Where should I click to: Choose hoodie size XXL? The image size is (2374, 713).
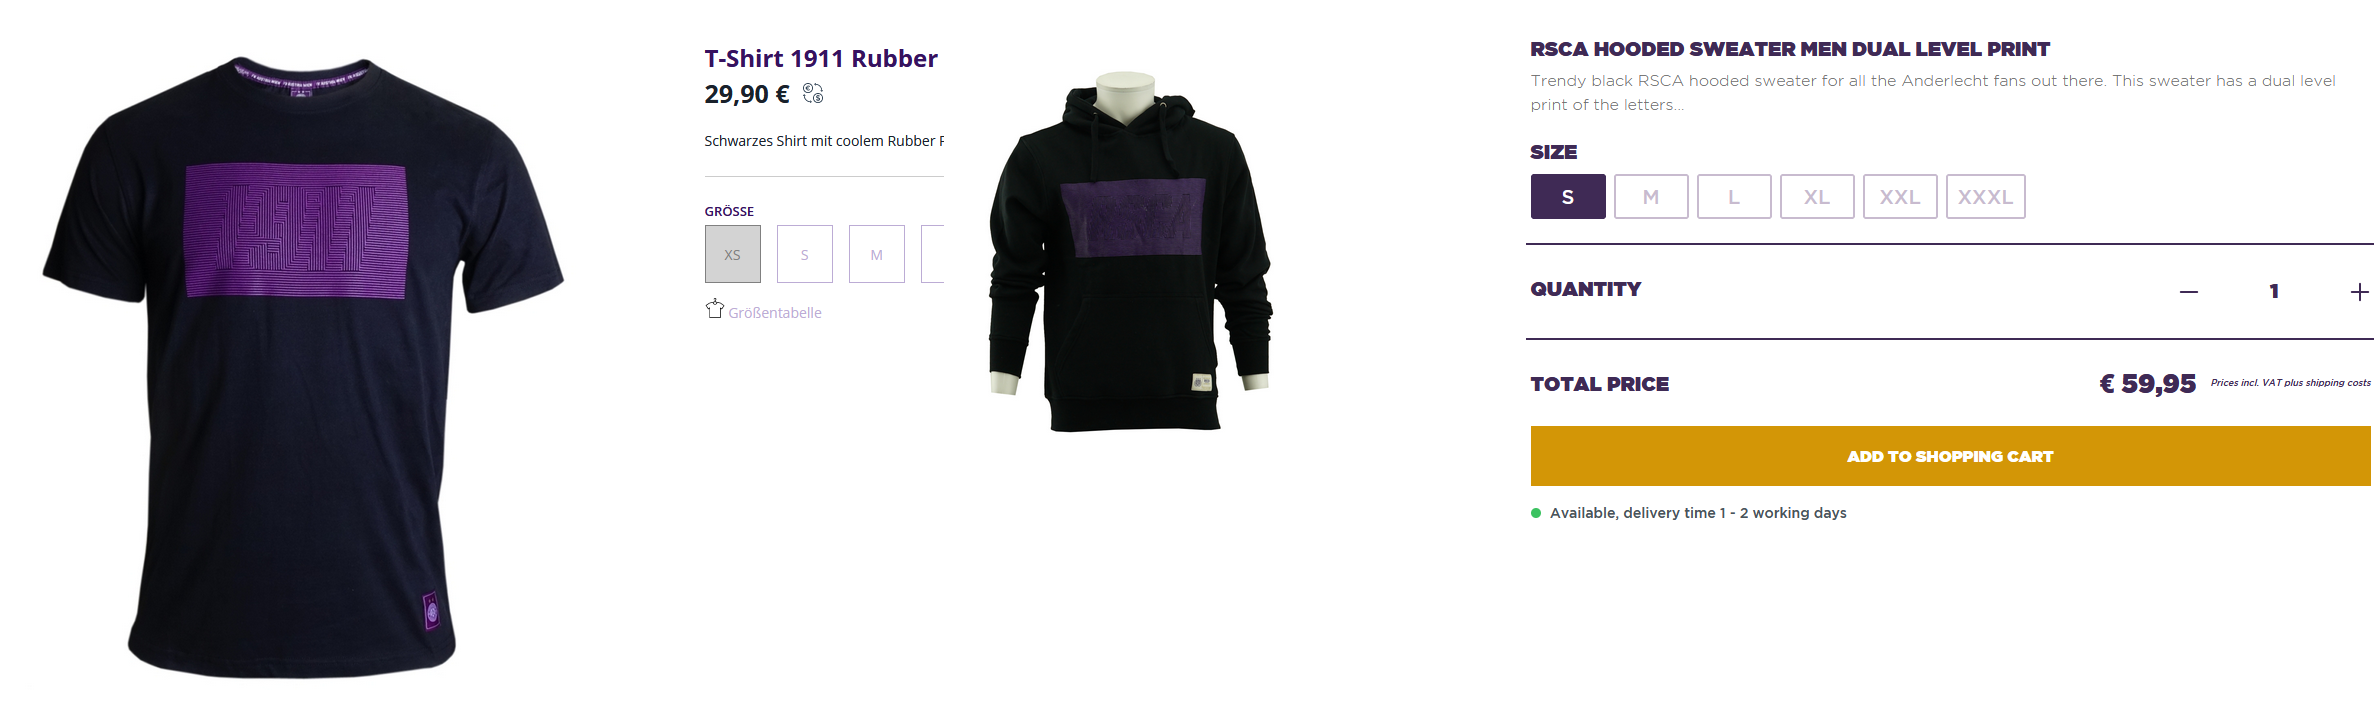[x=1900, y=197]
